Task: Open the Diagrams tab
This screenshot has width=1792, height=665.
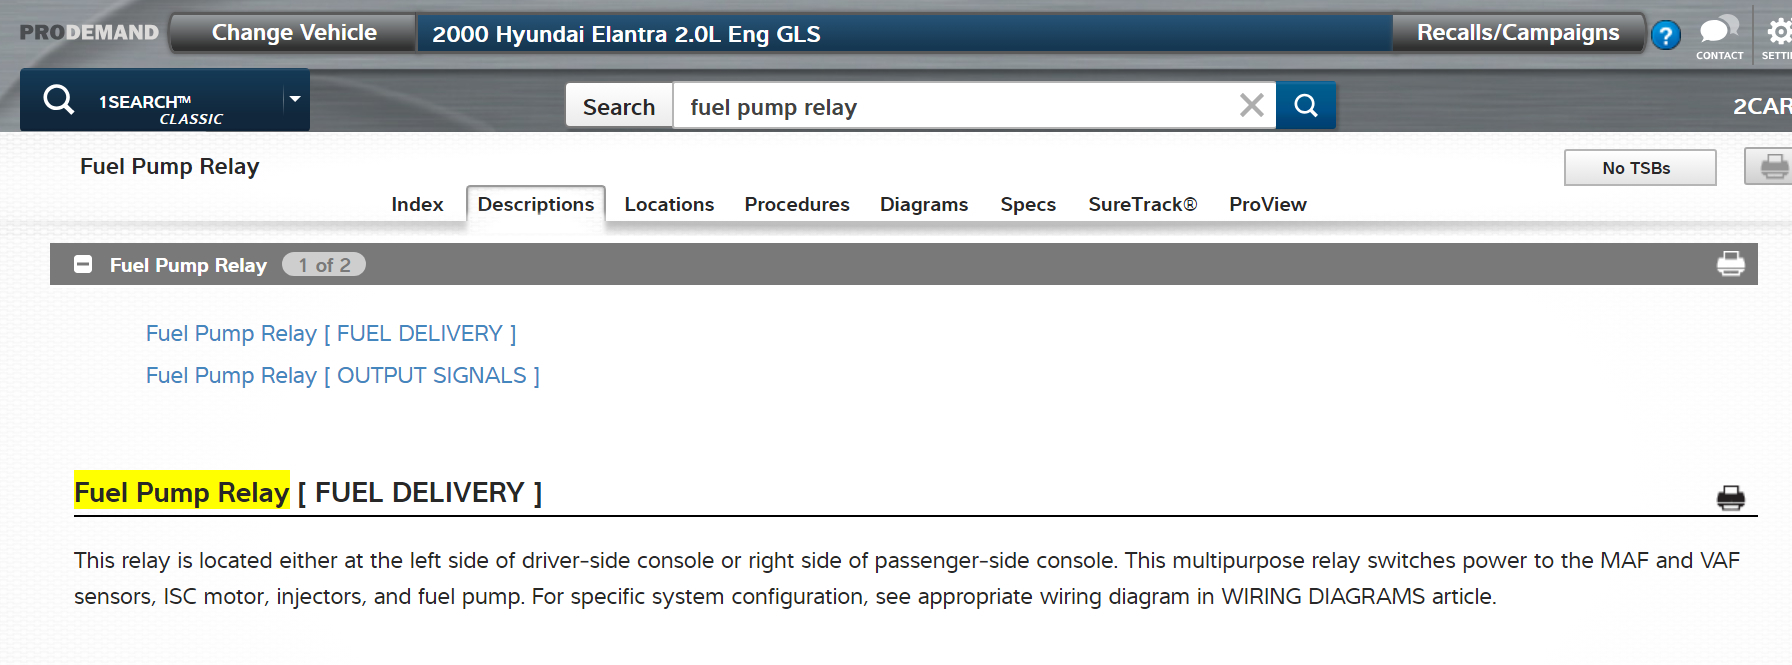Action: (x=923, y=204)
